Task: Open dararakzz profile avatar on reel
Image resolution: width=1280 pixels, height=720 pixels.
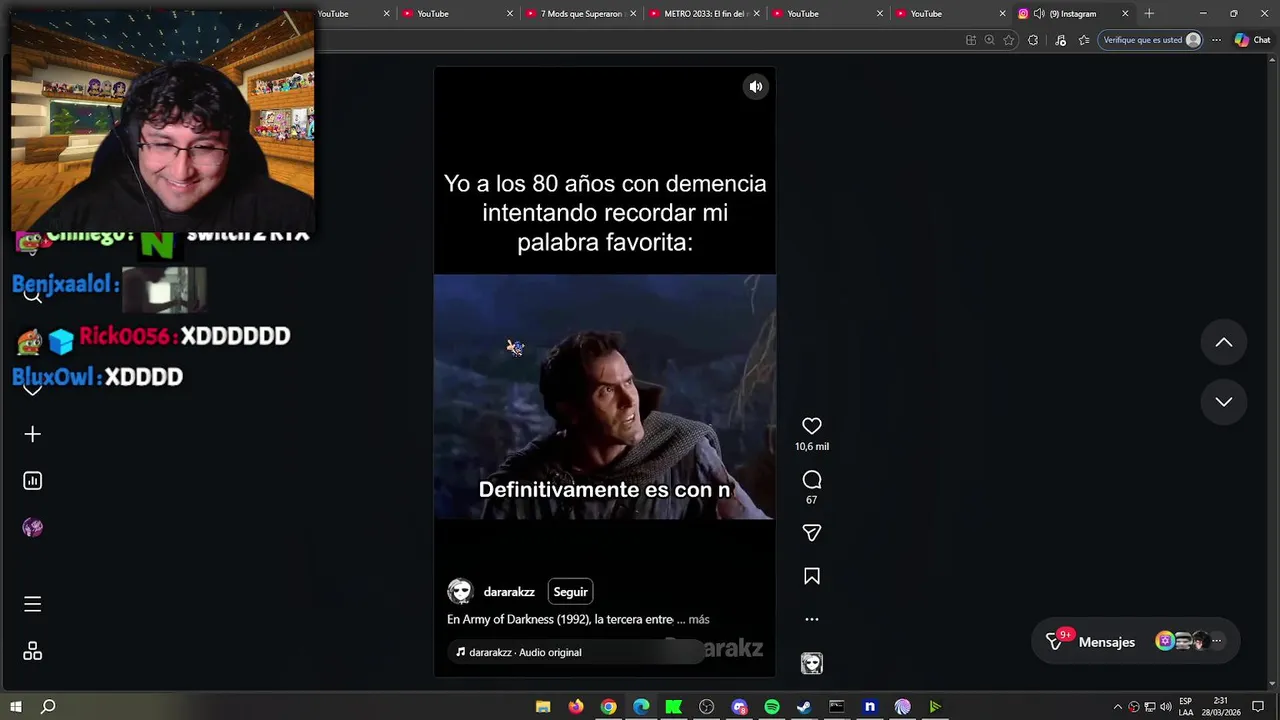Action: point(460,592)
